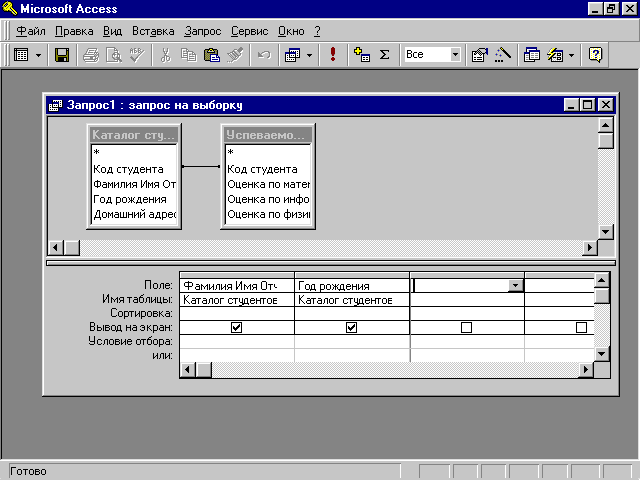Click the Query Type icon
640x480 pixels.
coord(293,55)
